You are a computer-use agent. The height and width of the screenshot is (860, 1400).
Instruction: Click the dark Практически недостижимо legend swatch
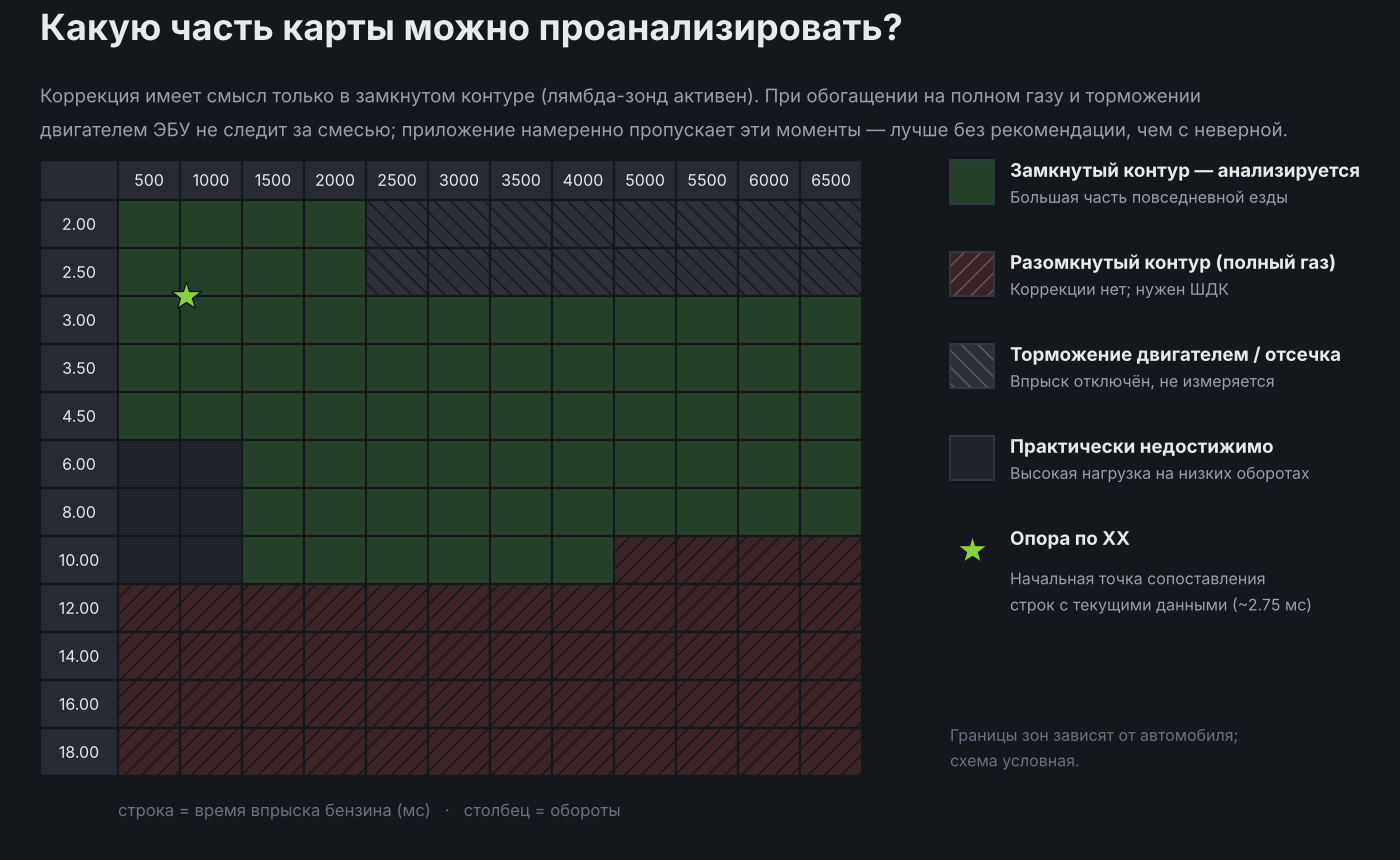[972, 458]
